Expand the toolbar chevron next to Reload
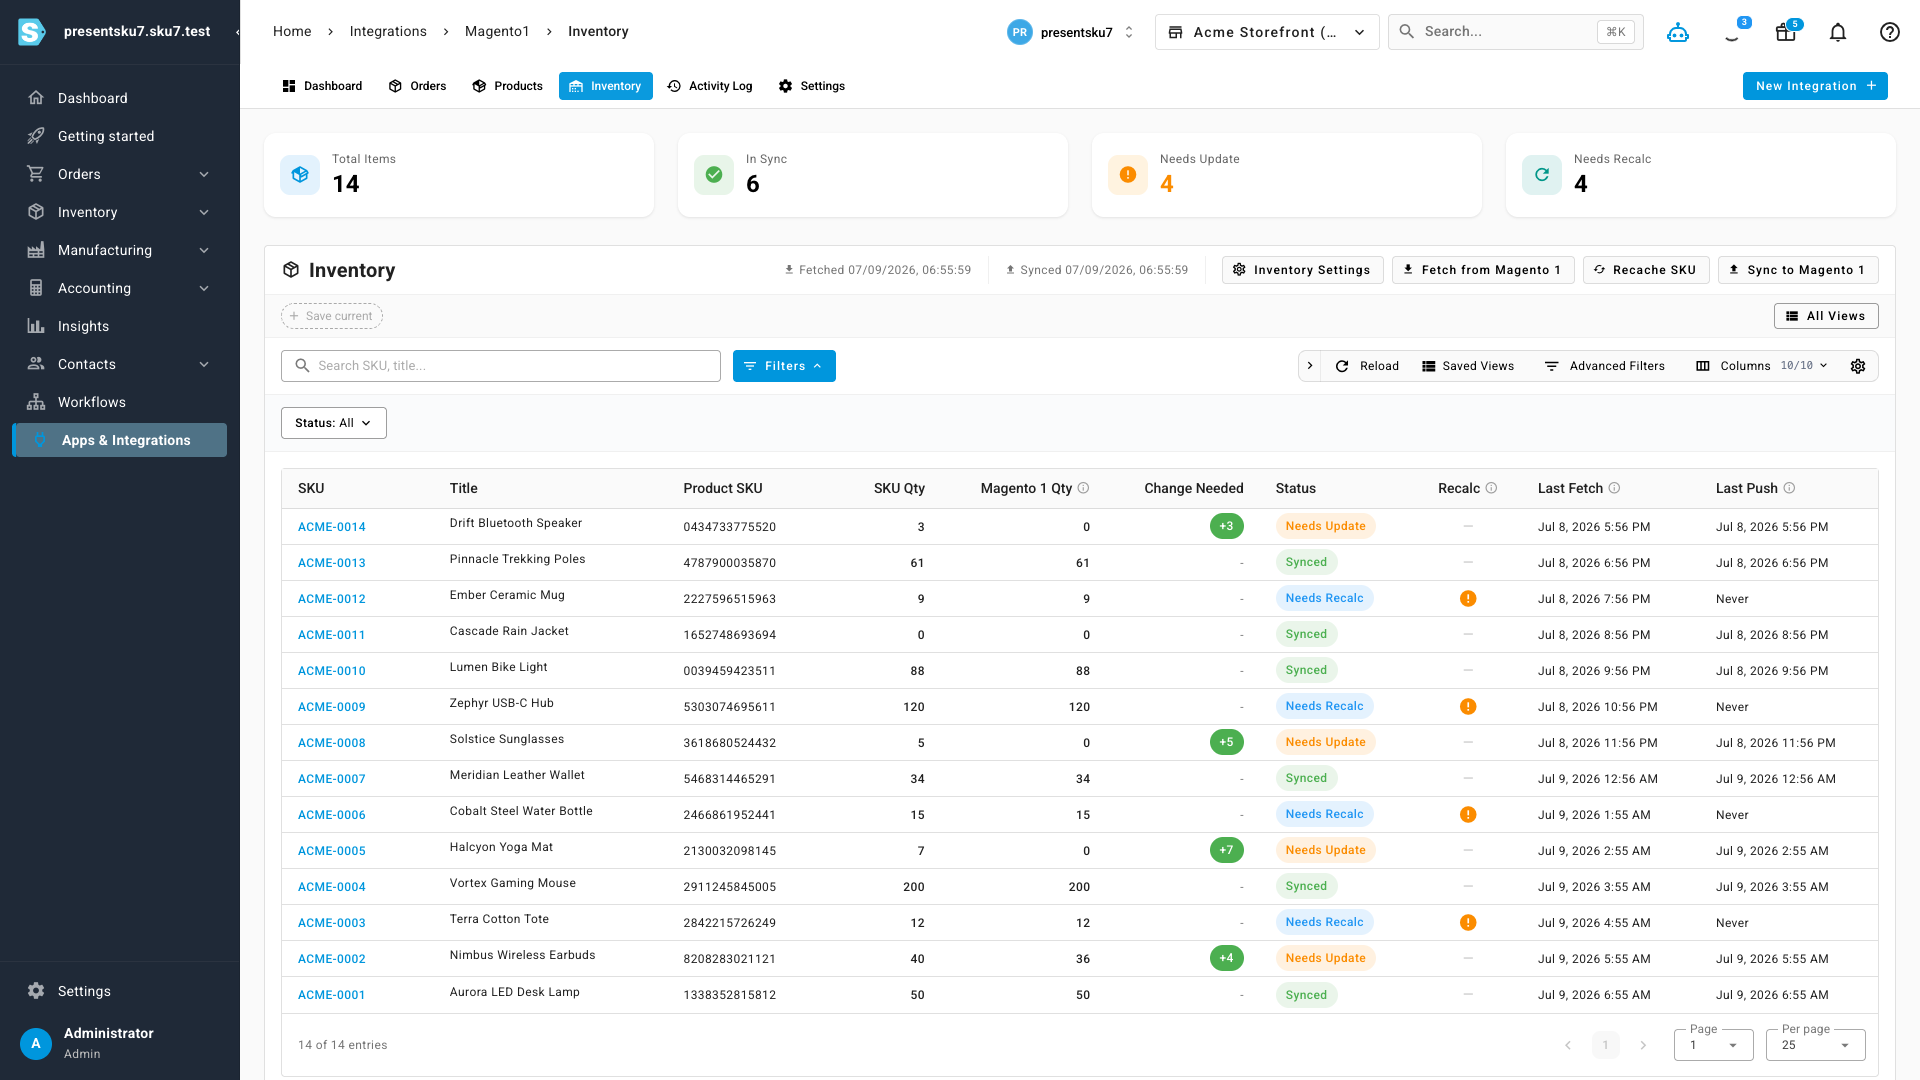The image size is (1920, 1080). pyautogui.click(x=1310, y=366)
